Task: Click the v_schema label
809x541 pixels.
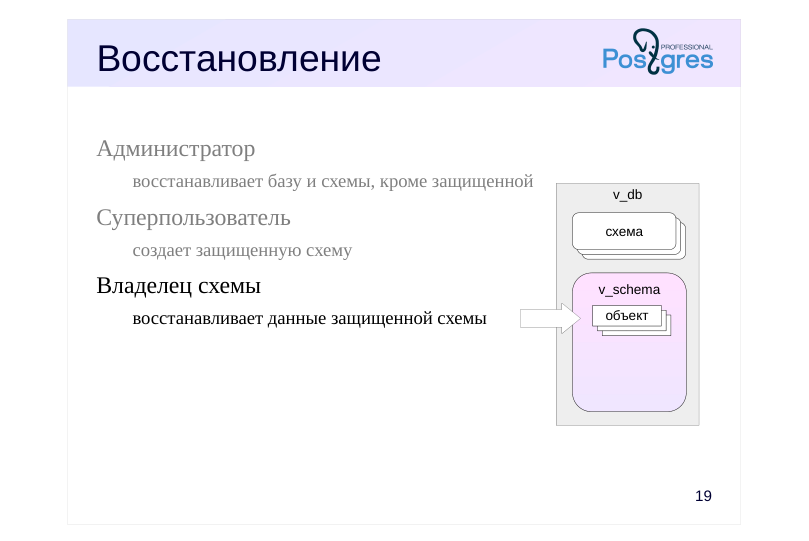Action: tap(629, 289)
